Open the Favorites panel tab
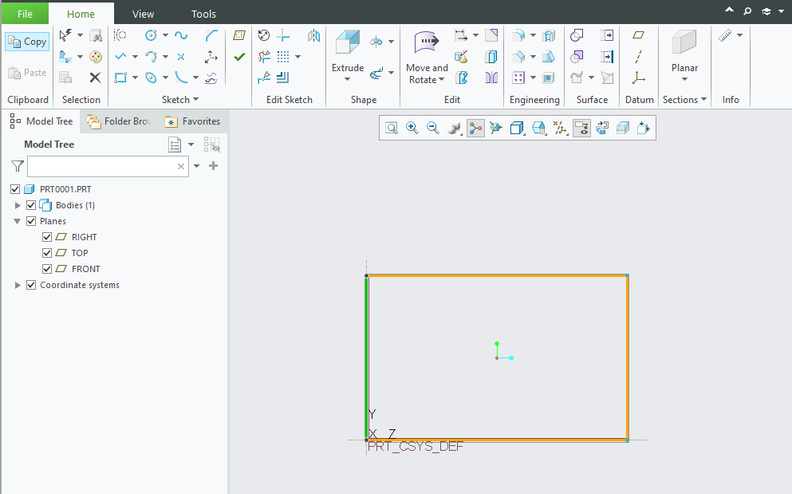 coord(193,121)
